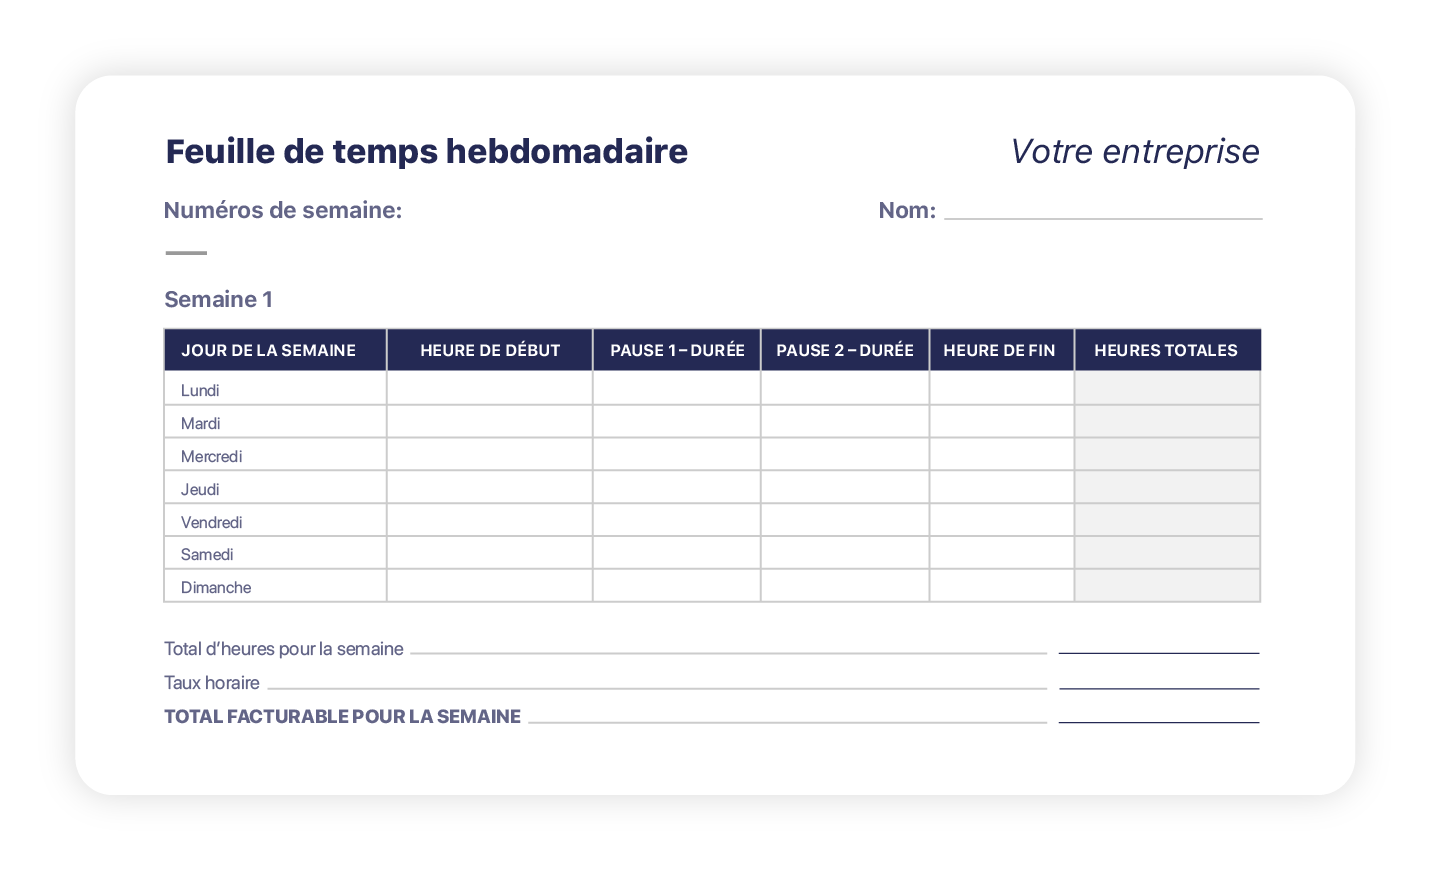The image size is (1431, 871).
Task: Click the Feuille de temps hebdomadaire title
Action: click(x=426, y=152)
